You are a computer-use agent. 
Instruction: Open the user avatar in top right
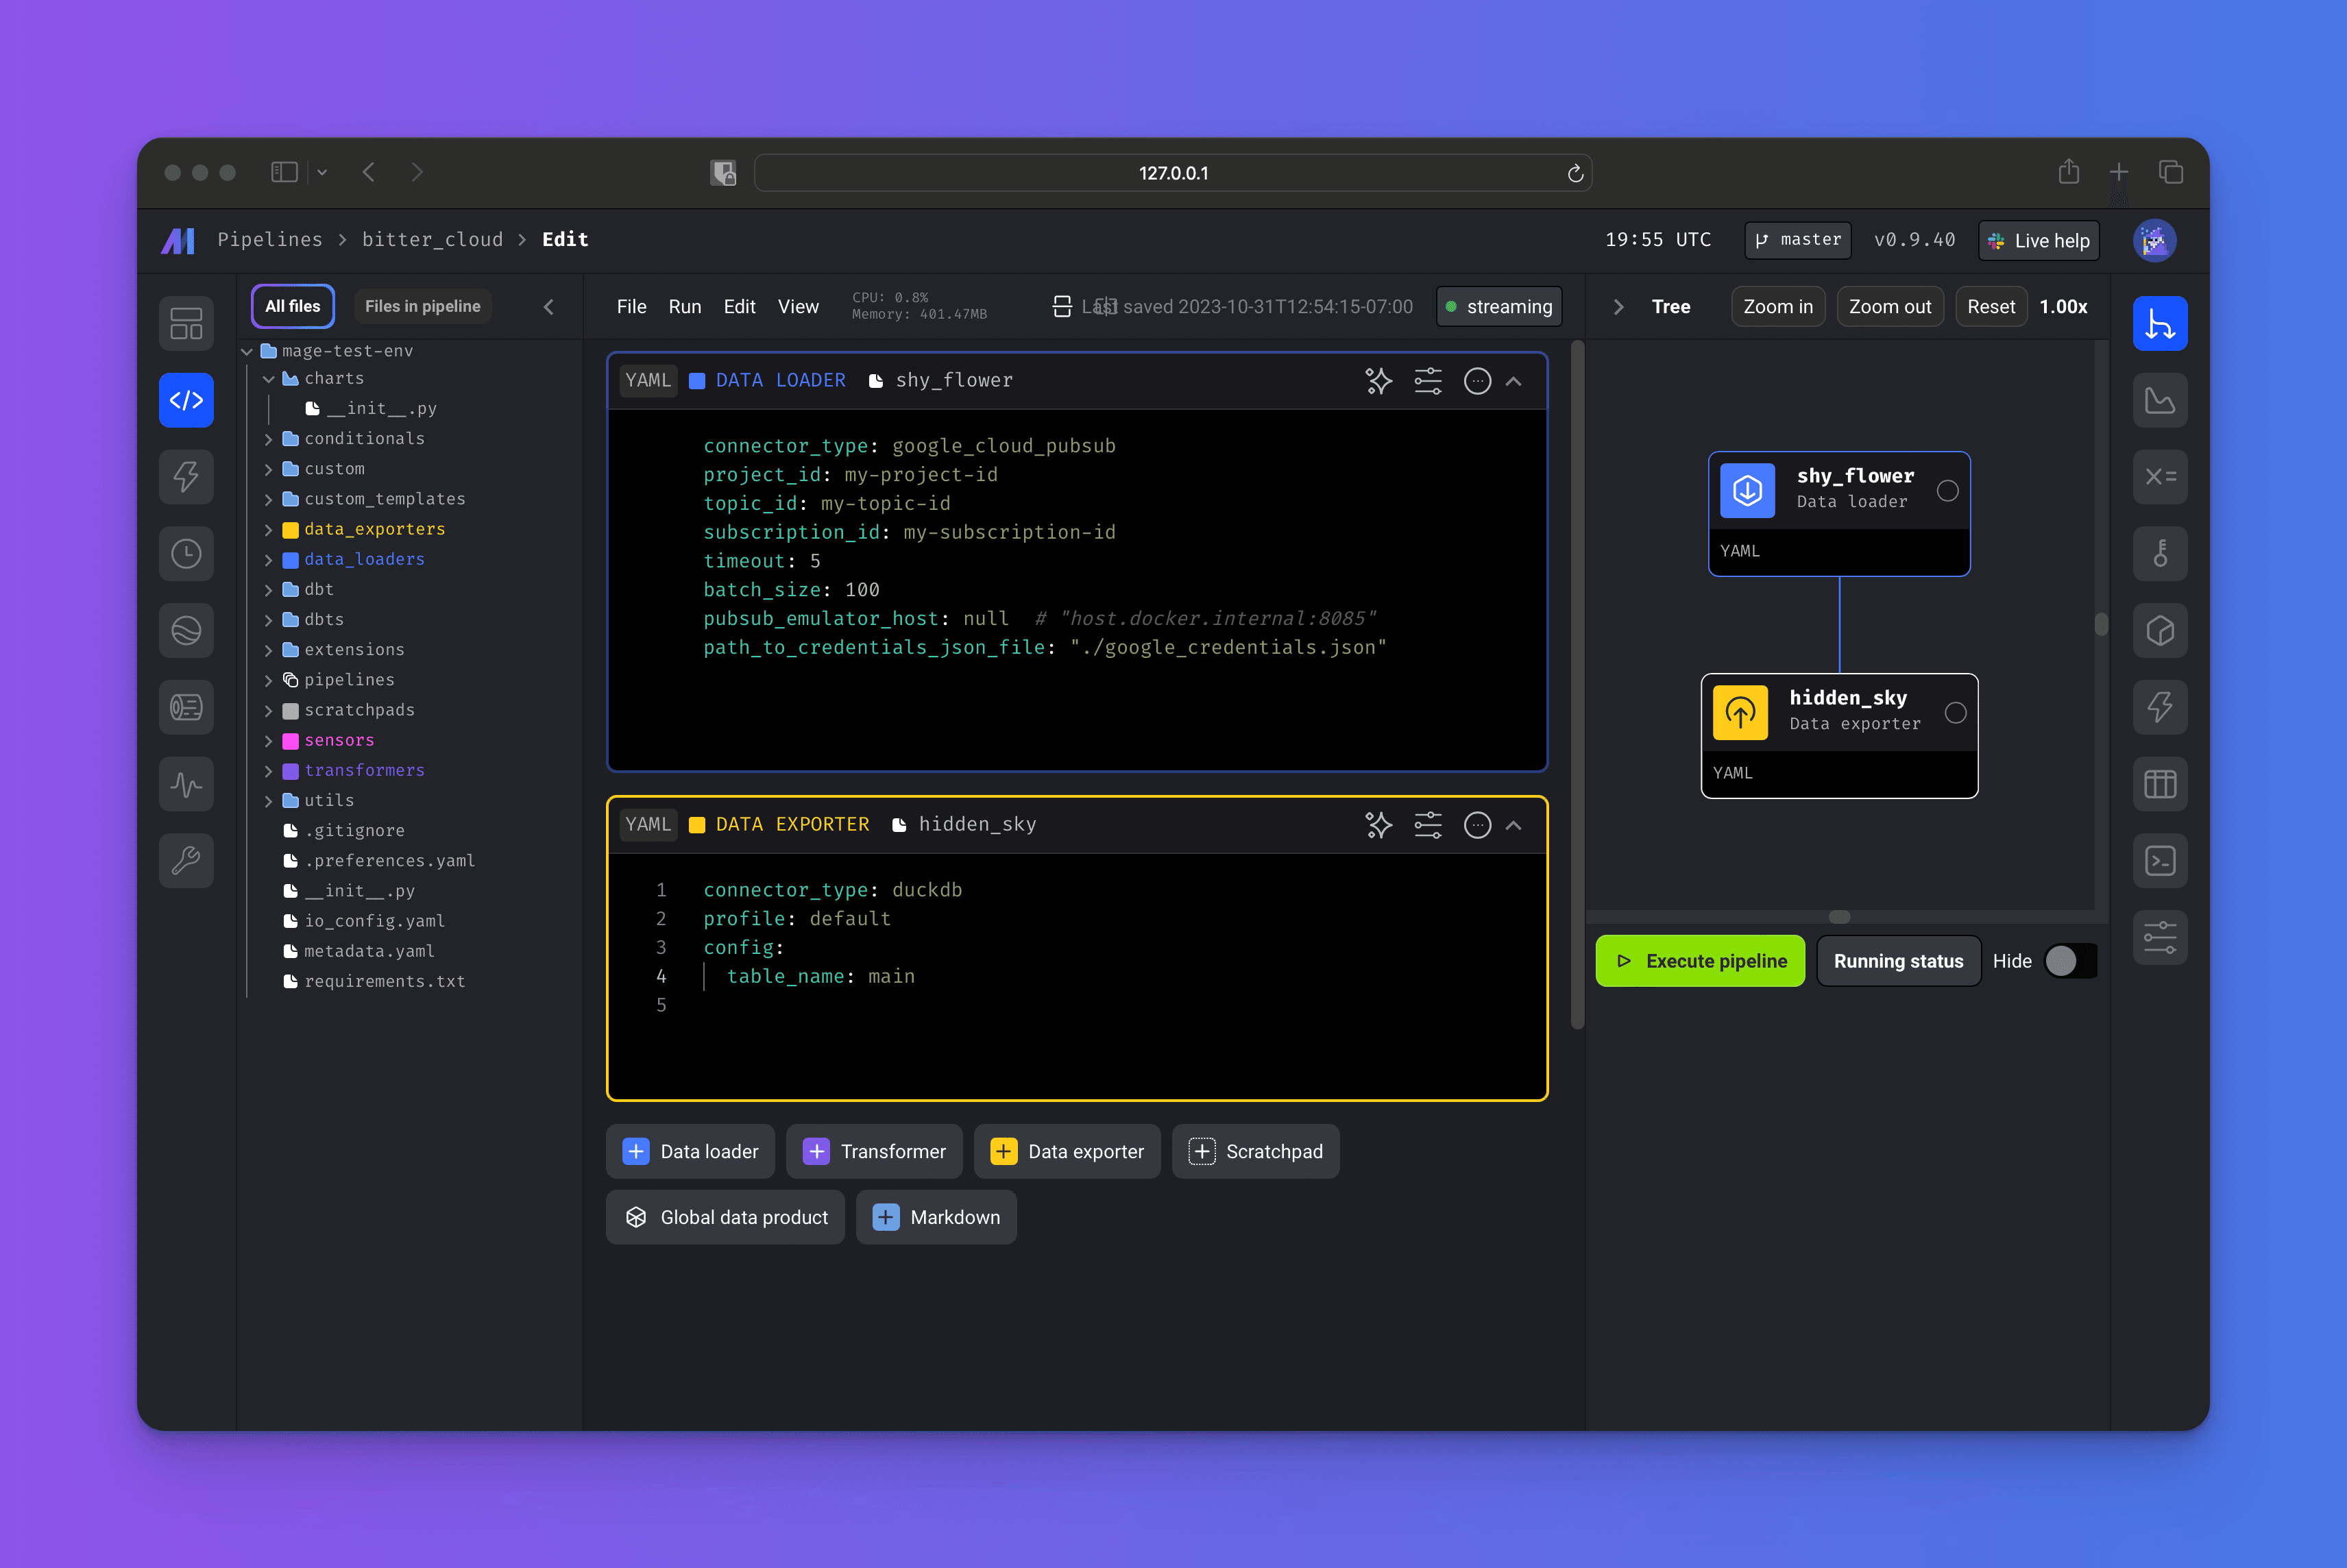click(x=2154, y=241)
